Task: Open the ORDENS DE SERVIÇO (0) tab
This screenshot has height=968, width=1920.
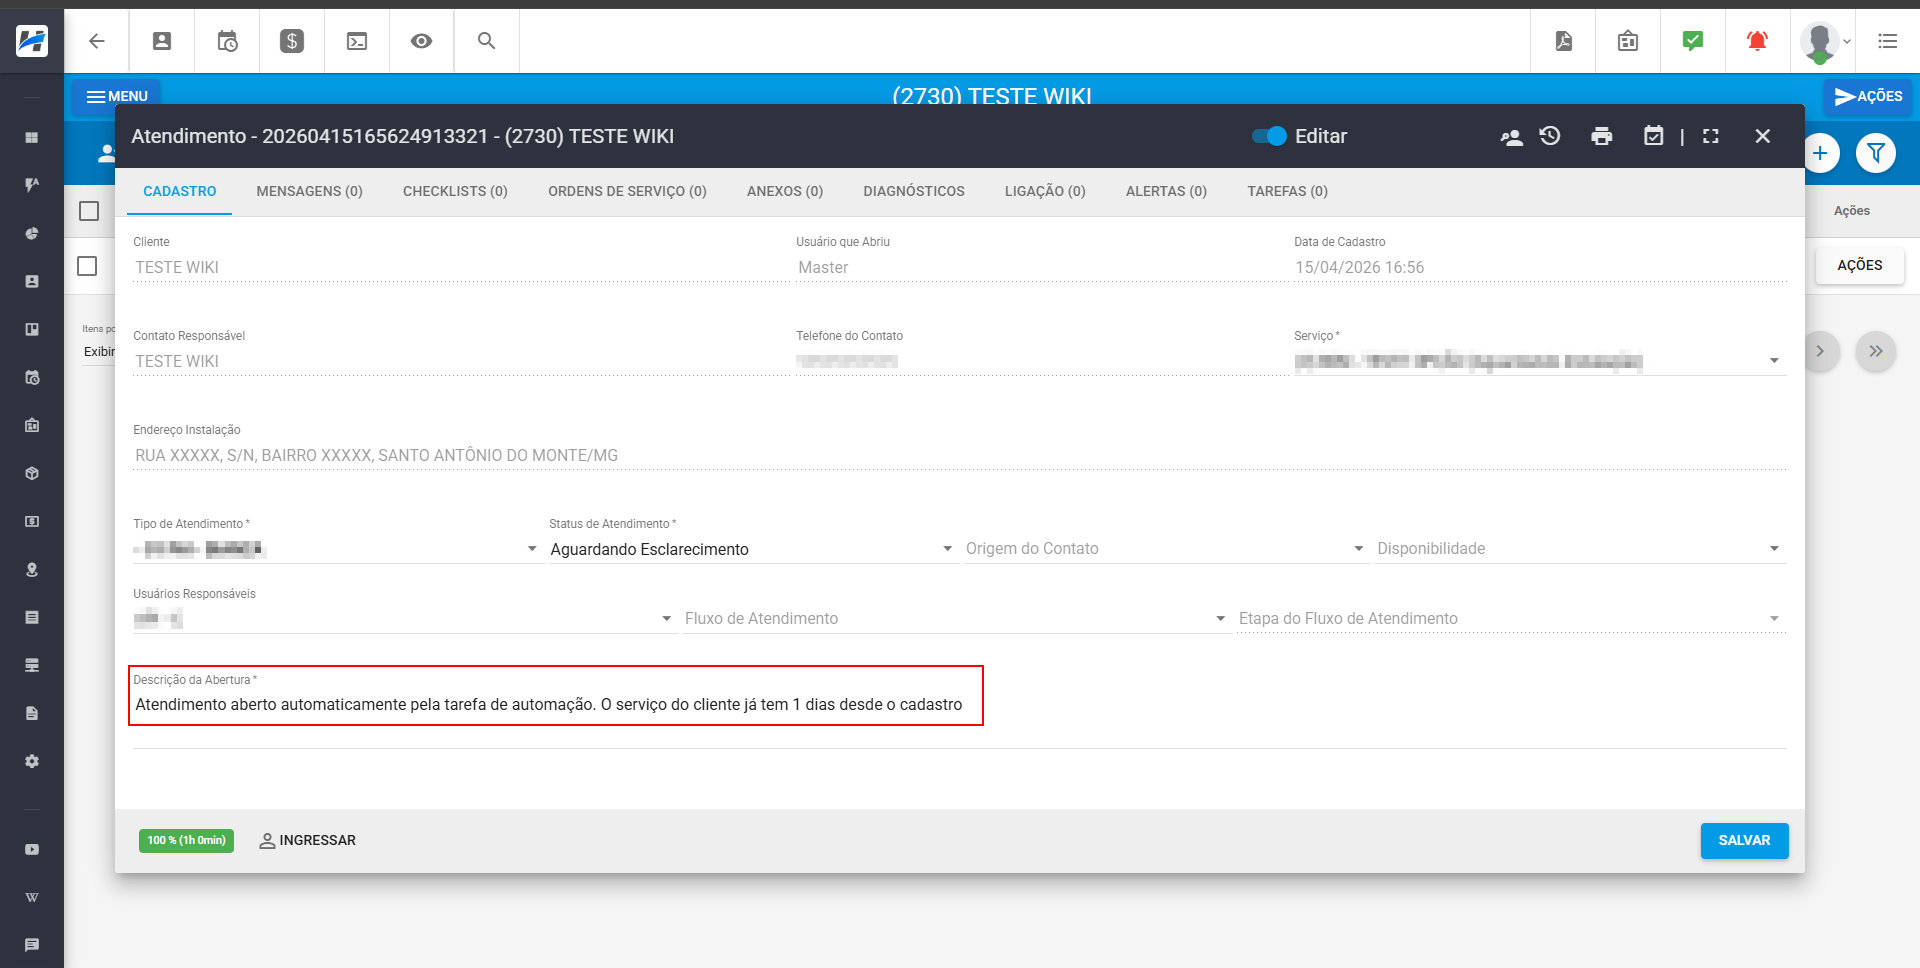Action: coord(627,191)
